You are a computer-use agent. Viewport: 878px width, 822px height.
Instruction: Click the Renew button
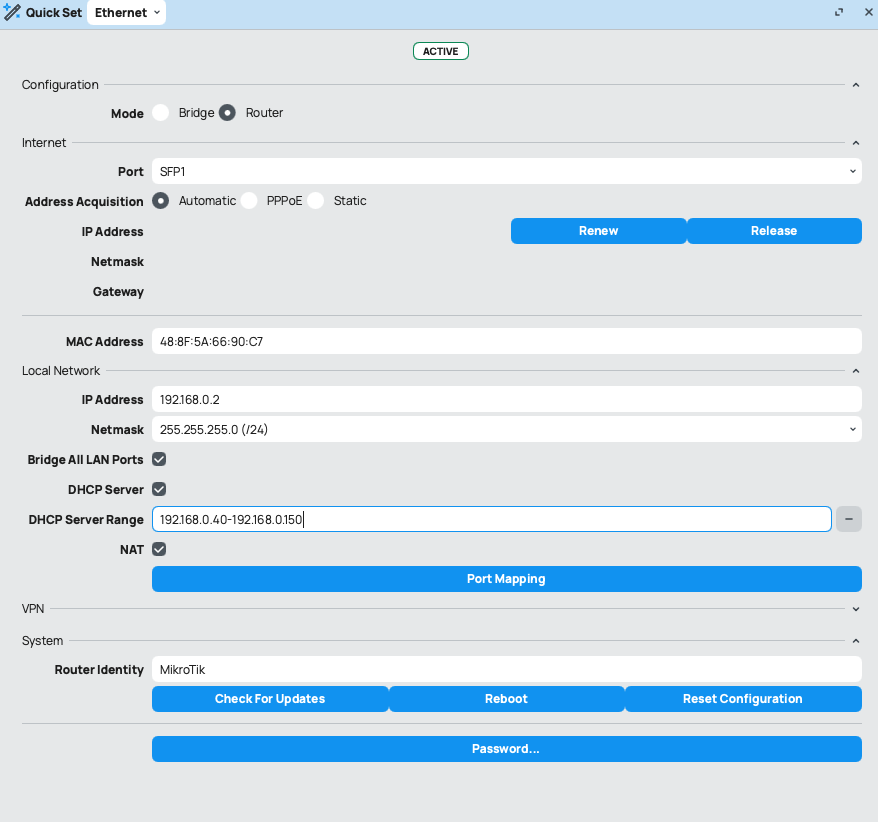(598, 231)
